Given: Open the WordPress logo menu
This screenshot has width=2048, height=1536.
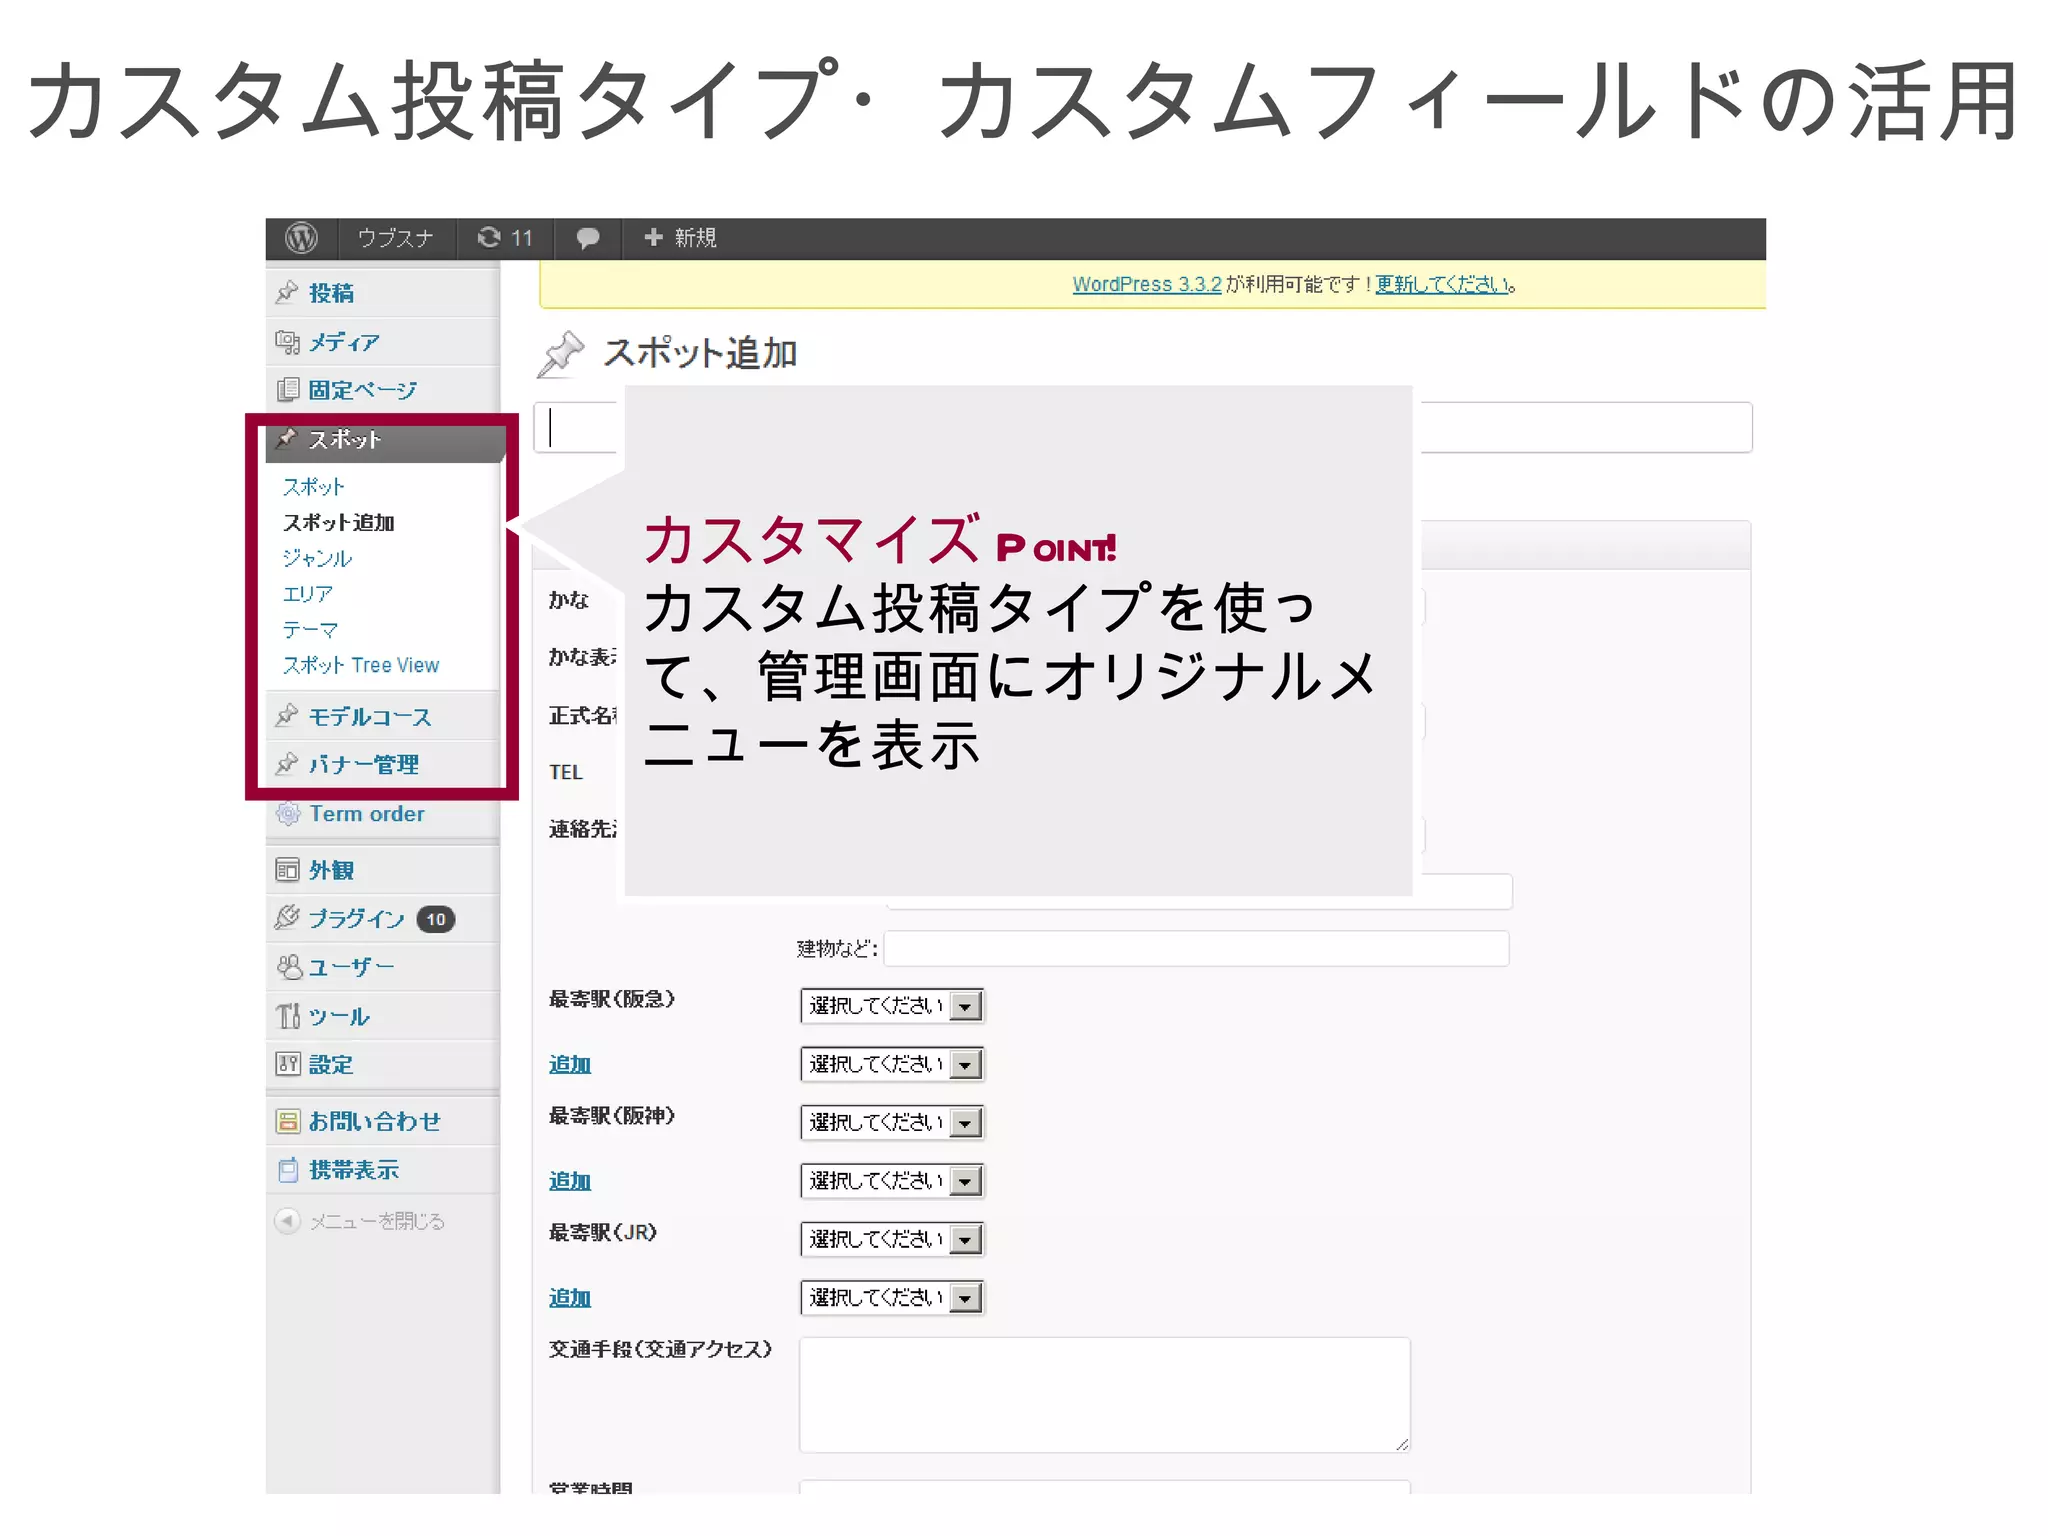Looking at the screenshot, I should coord(301,238).
